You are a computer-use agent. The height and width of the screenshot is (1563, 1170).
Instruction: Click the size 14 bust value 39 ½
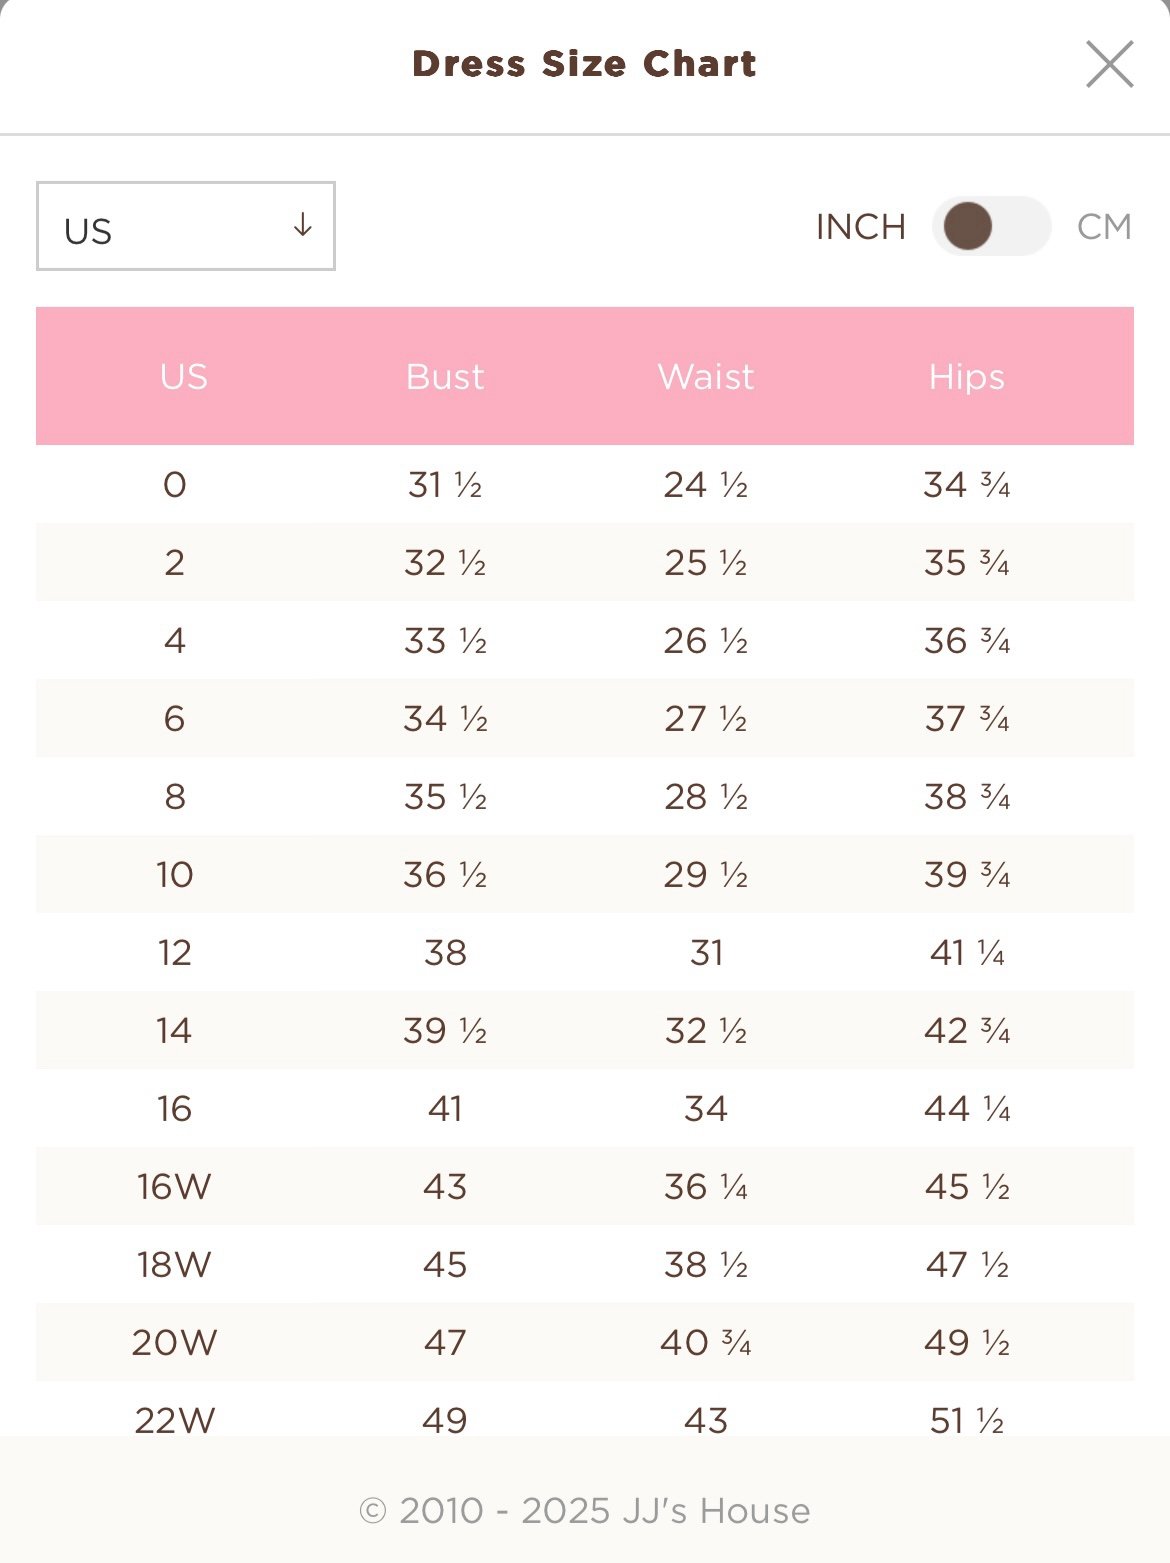pos(445,1031)
